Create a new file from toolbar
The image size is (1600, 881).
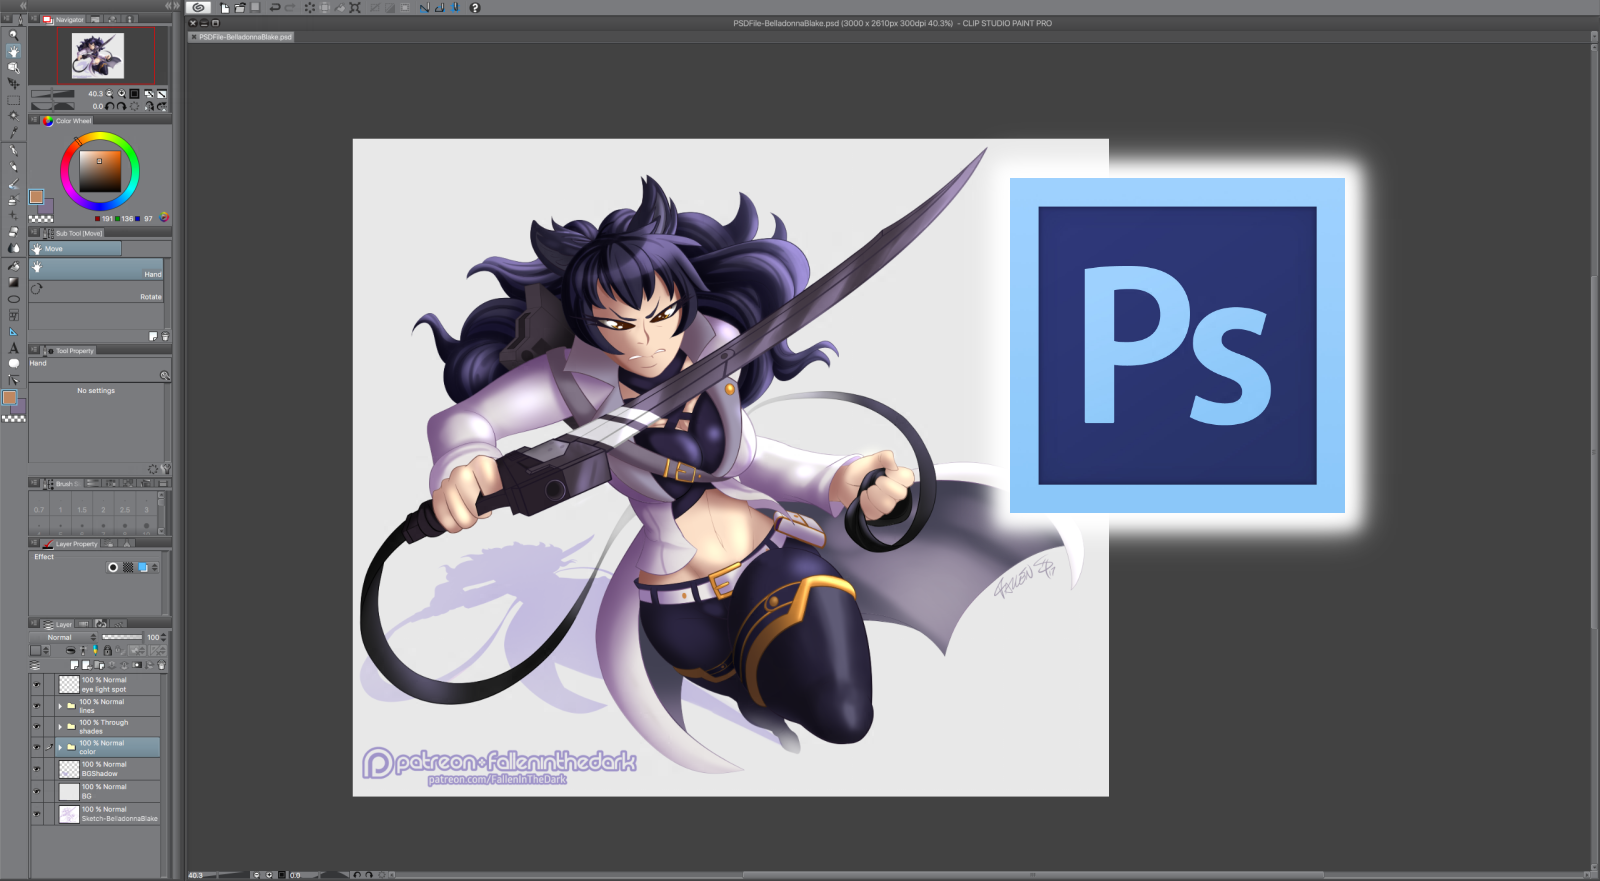coord(225,7)
